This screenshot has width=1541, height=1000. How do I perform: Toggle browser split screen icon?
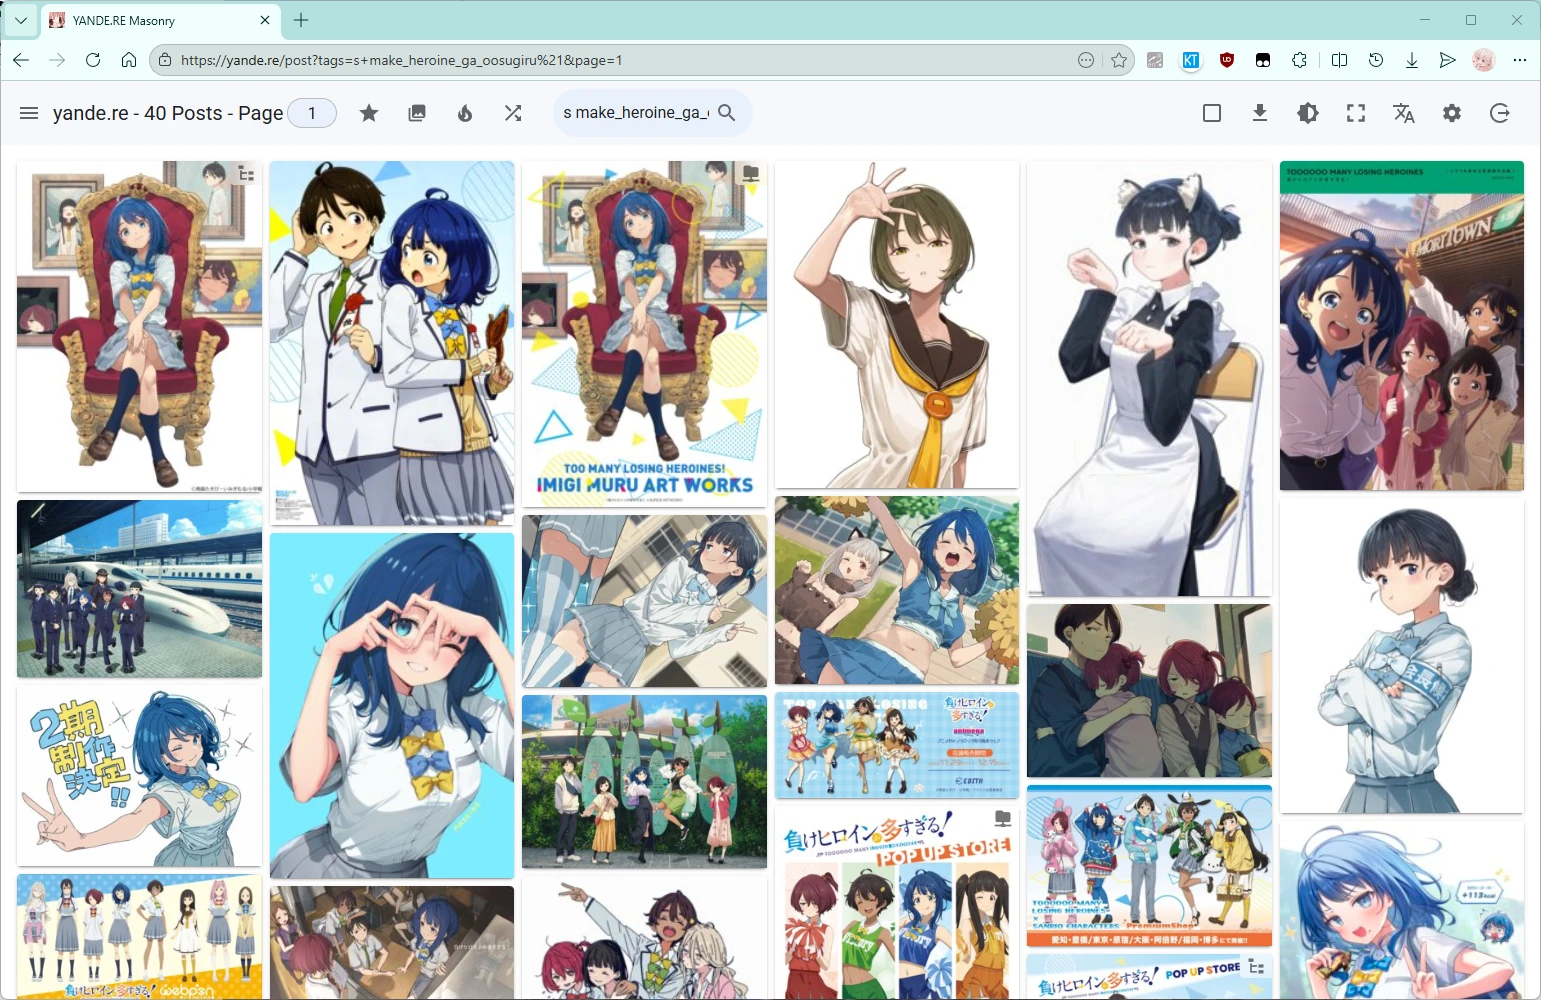pyautogui.click(x=1339, y=60)
